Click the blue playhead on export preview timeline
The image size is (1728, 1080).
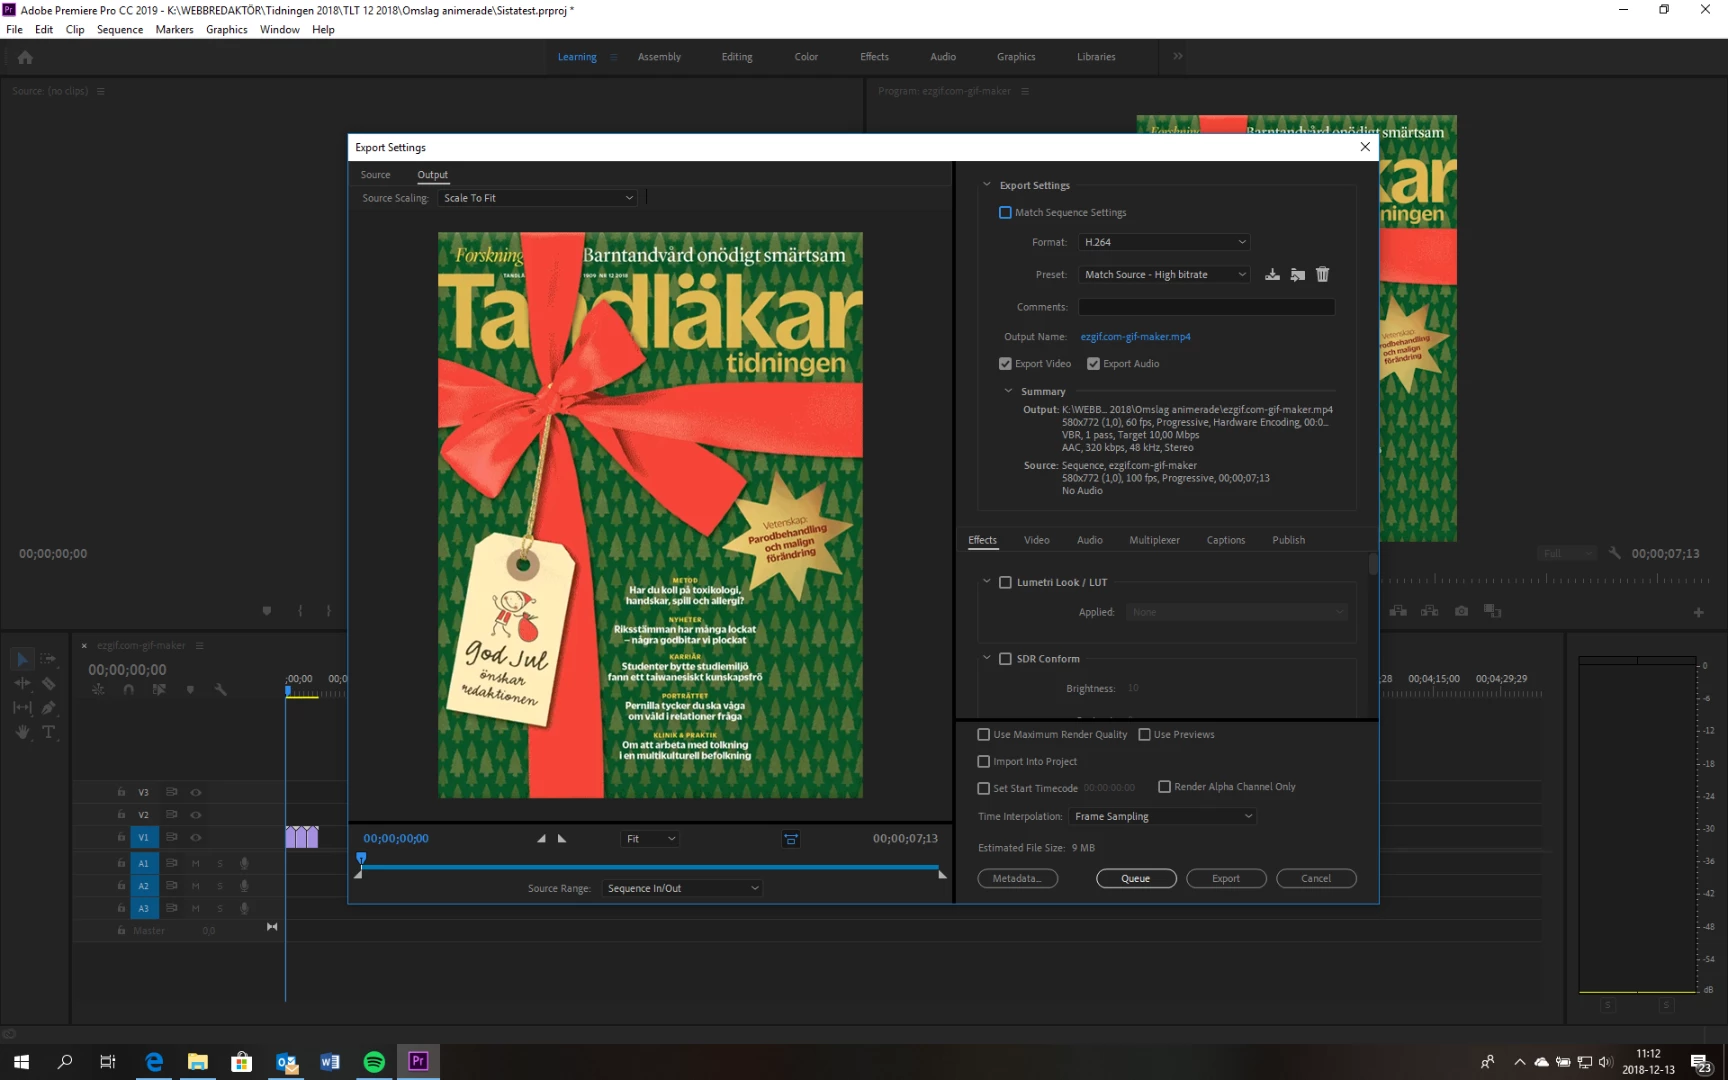coord(361,858)
